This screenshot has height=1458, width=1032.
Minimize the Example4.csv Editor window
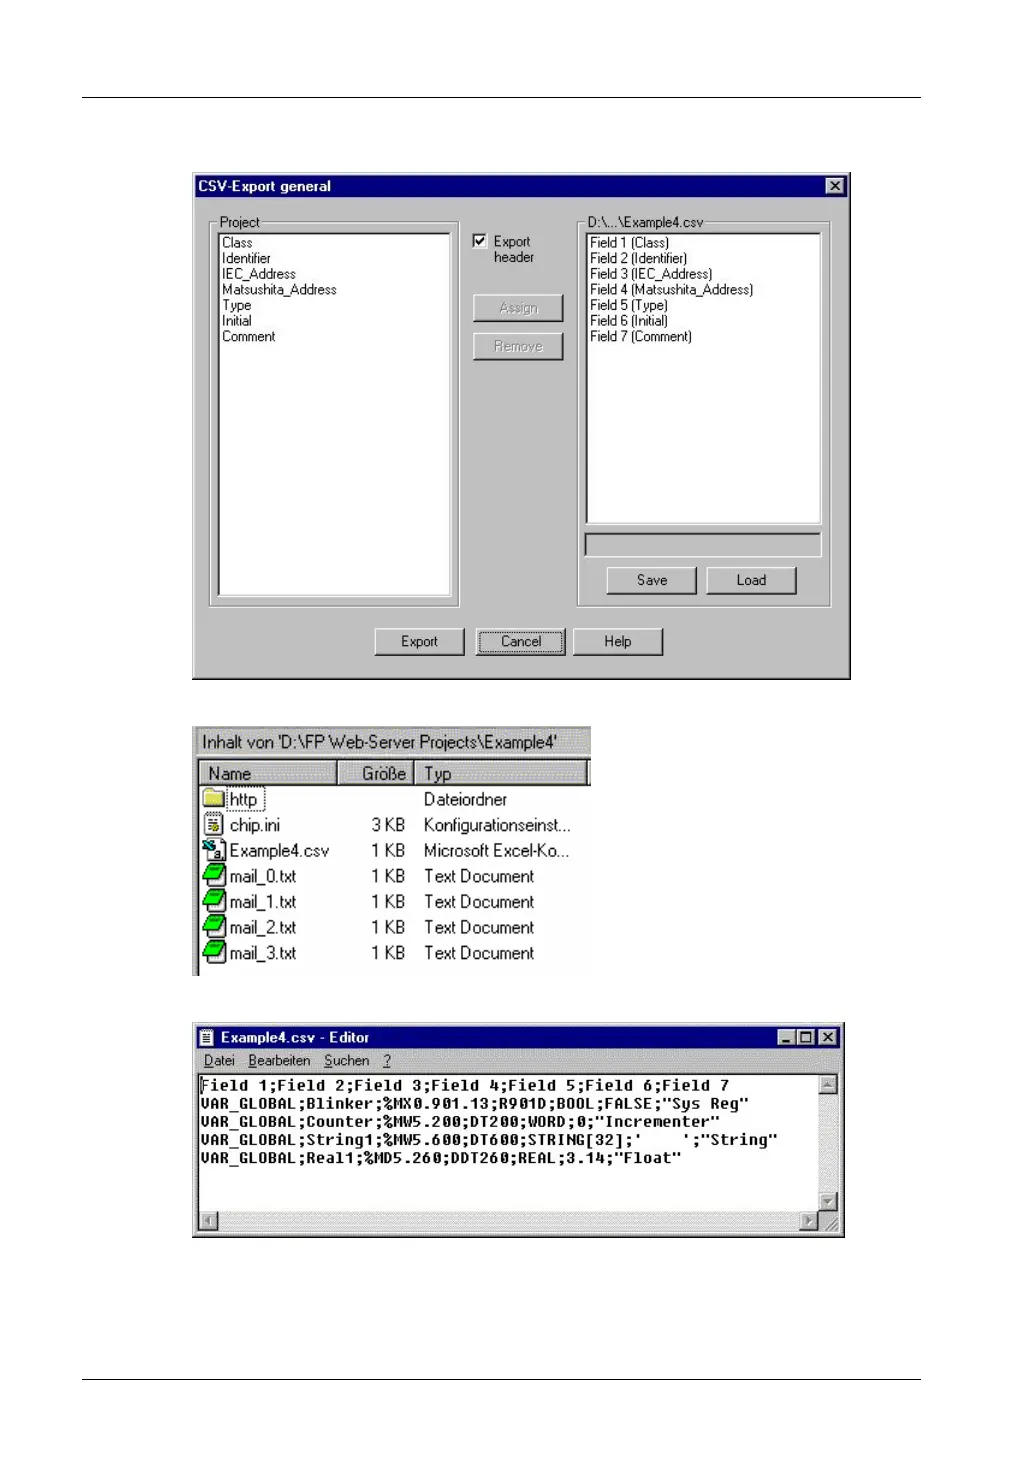tap(787, 1037)
